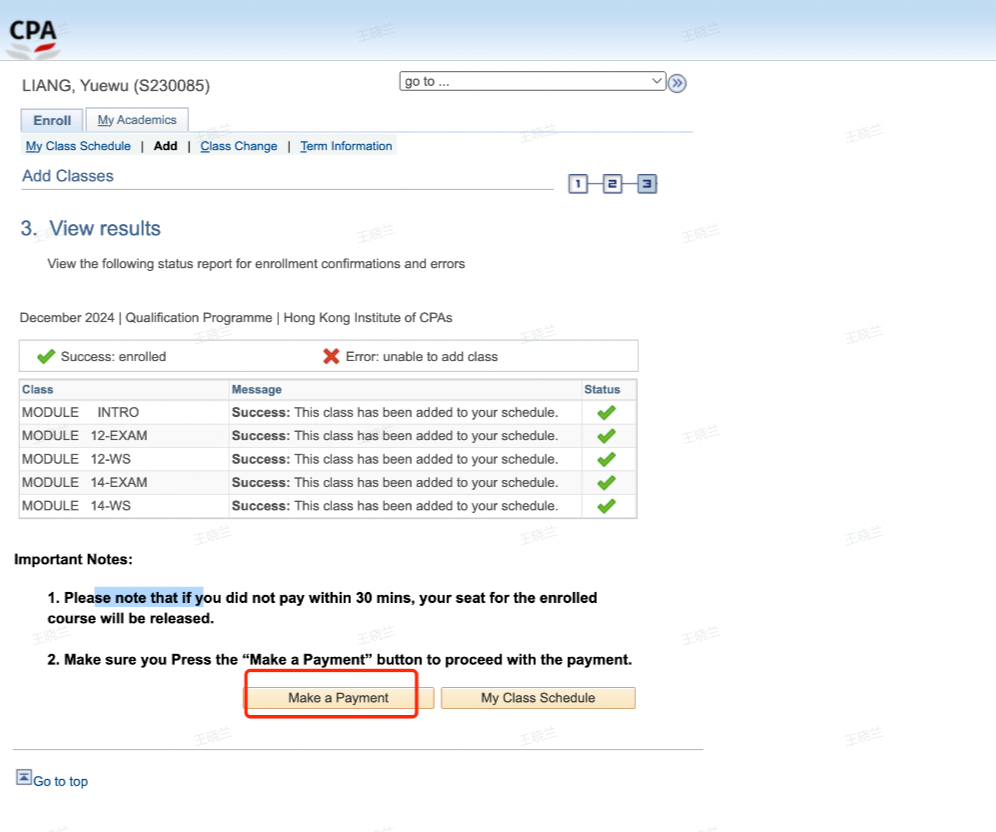Click the green check beside Success: enrolled

point(45,356)
